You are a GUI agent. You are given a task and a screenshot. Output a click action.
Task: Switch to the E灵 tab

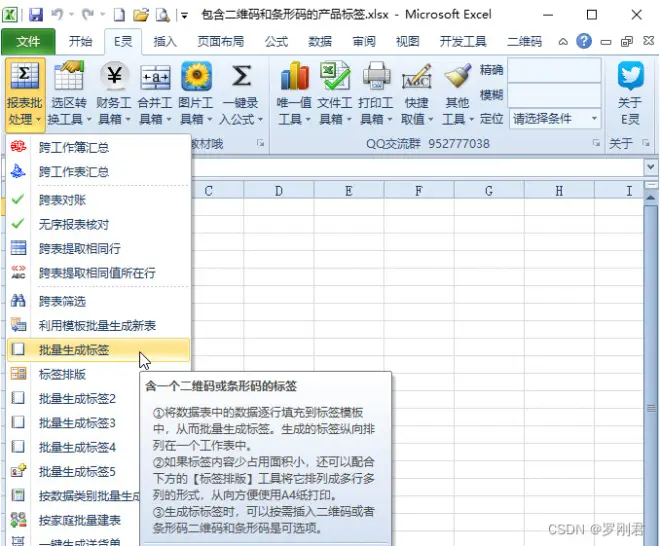coord(123,41)
